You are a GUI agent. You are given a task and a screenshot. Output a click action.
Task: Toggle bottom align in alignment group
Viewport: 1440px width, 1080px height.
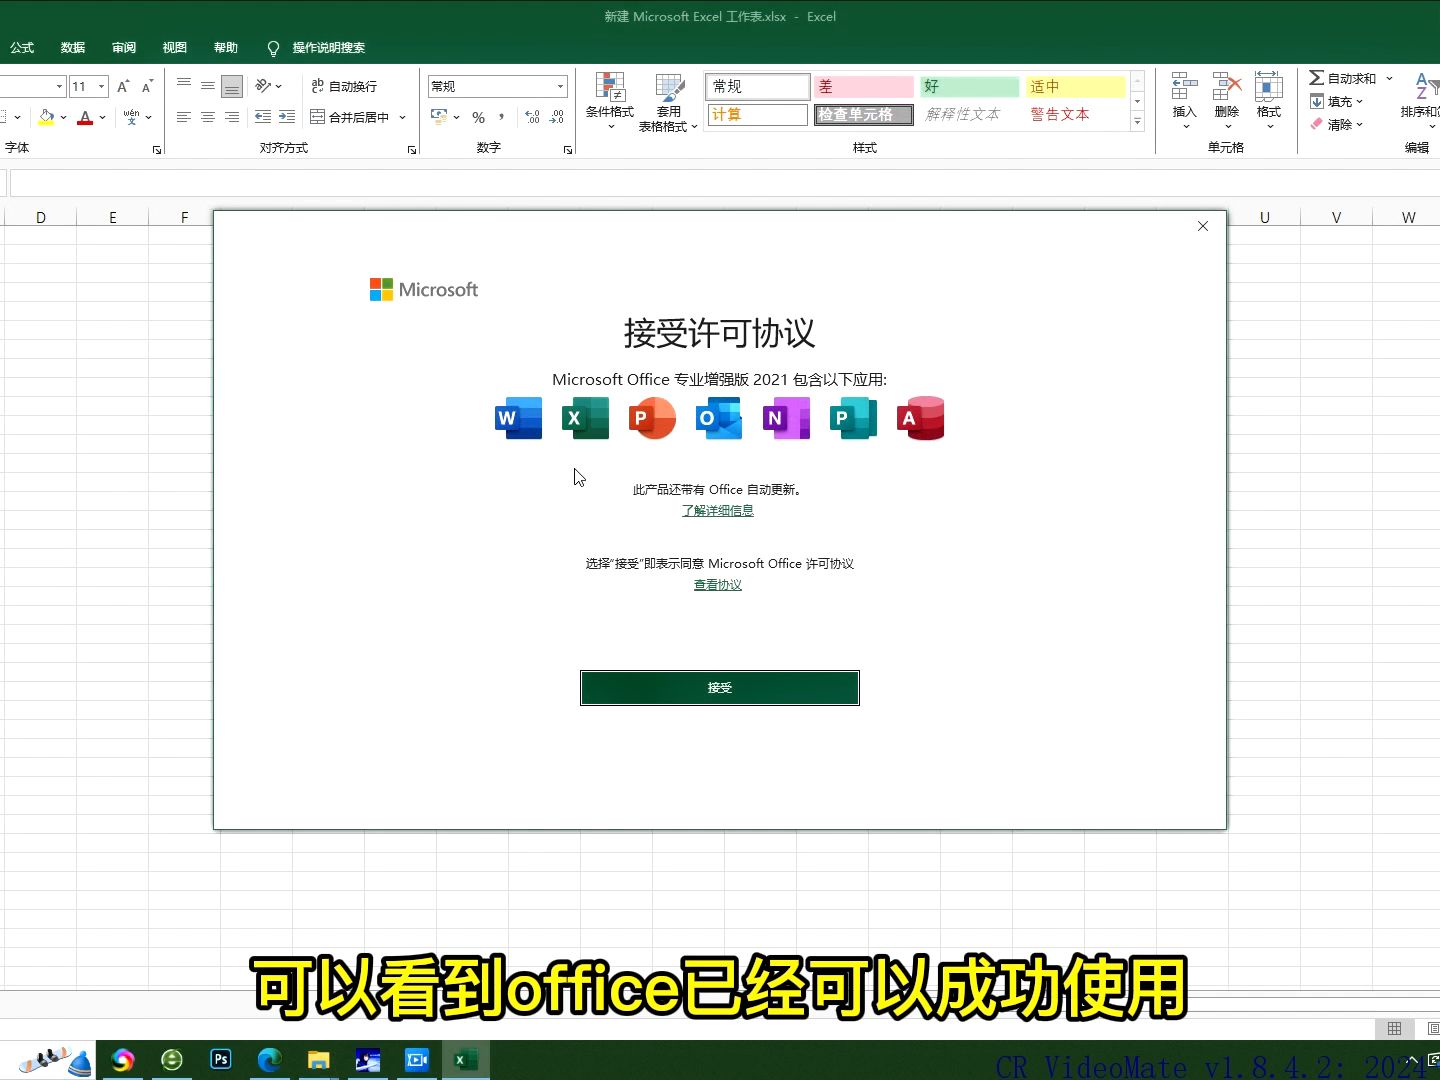(232, 86)
